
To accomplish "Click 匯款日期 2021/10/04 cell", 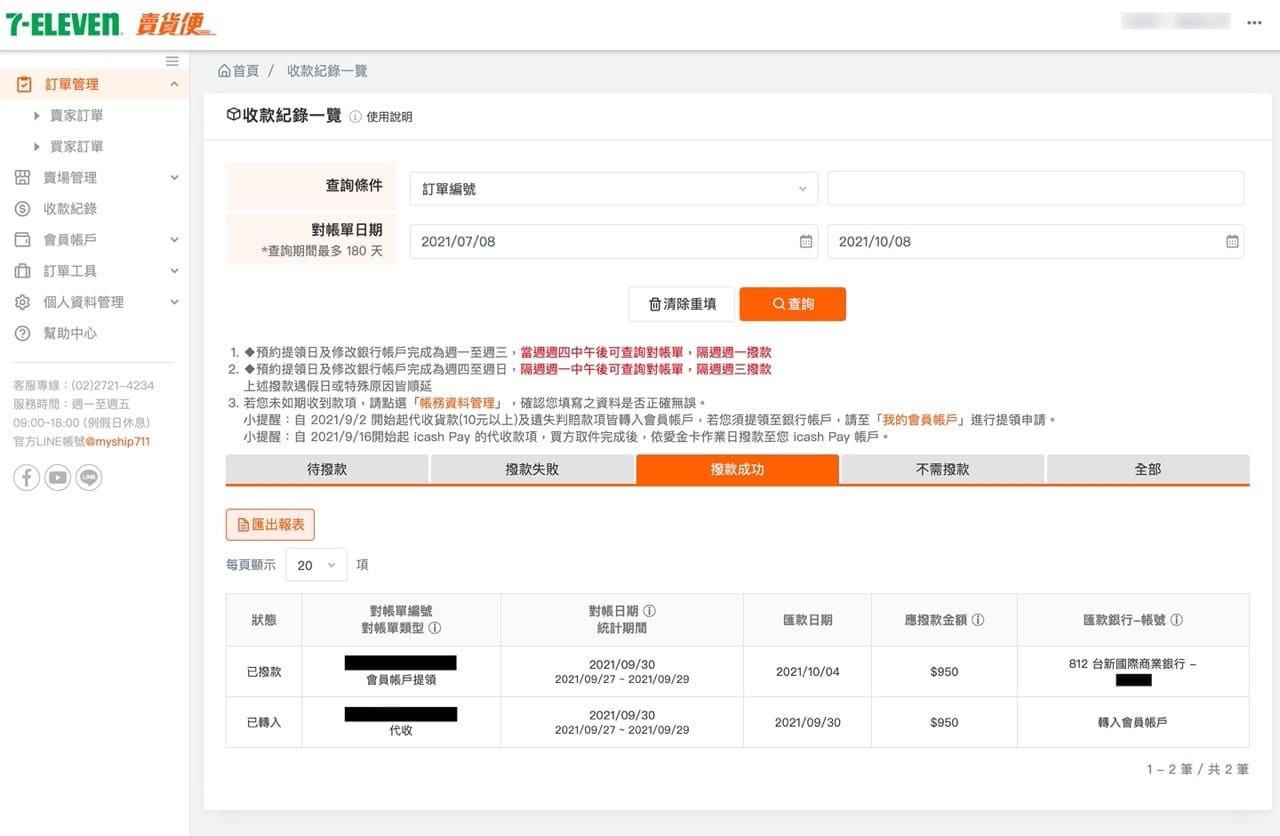I will 808,672.
